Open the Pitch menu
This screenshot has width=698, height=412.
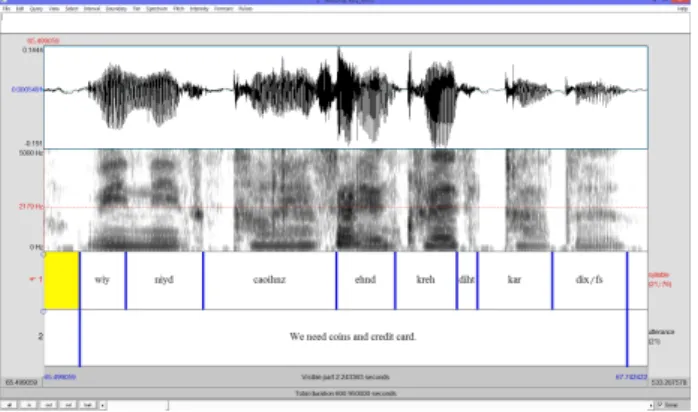coord(179,8)
